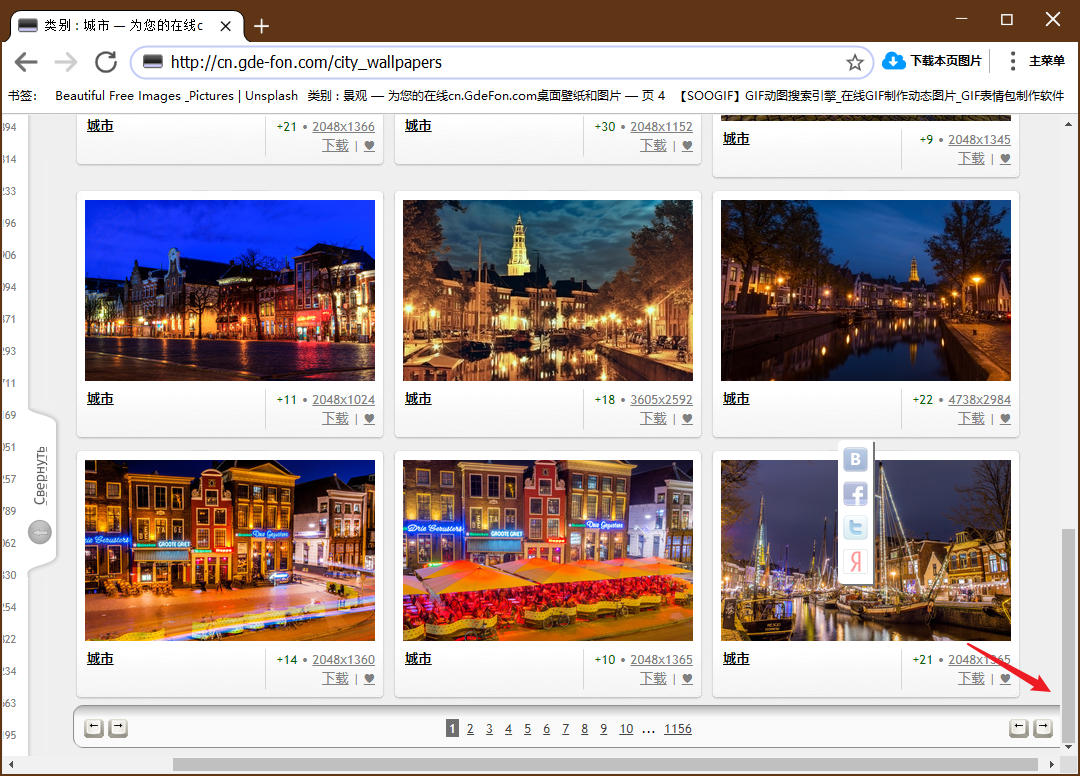The height and width of the screenshot is (776, 1080).
Task: Share via the Yandex 'Я' icon
Action: (855, 562)
